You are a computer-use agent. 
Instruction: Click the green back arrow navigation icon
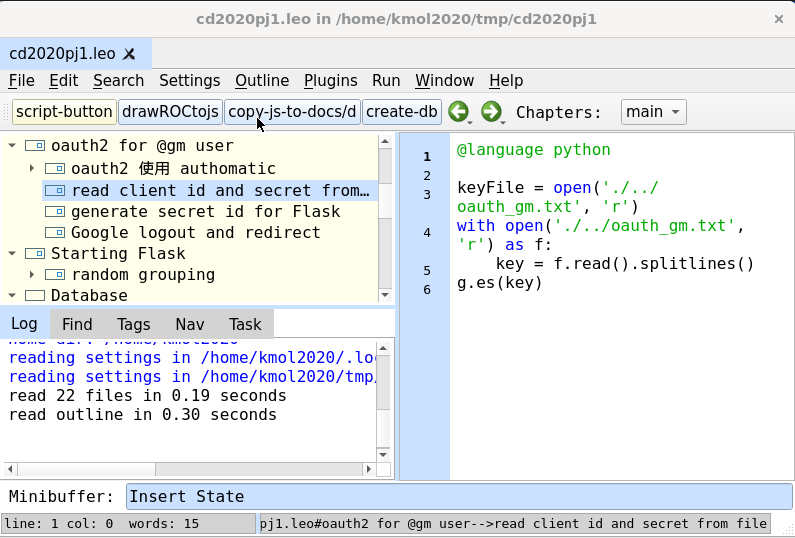(458, 112)
